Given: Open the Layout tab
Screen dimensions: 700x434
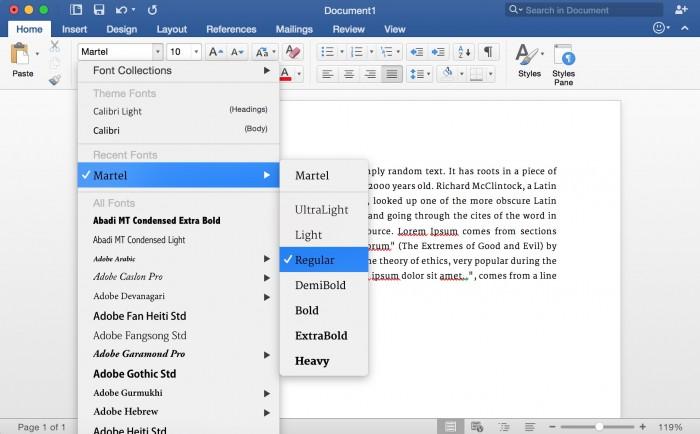Looking at the screenshot, I should [171, 29].
